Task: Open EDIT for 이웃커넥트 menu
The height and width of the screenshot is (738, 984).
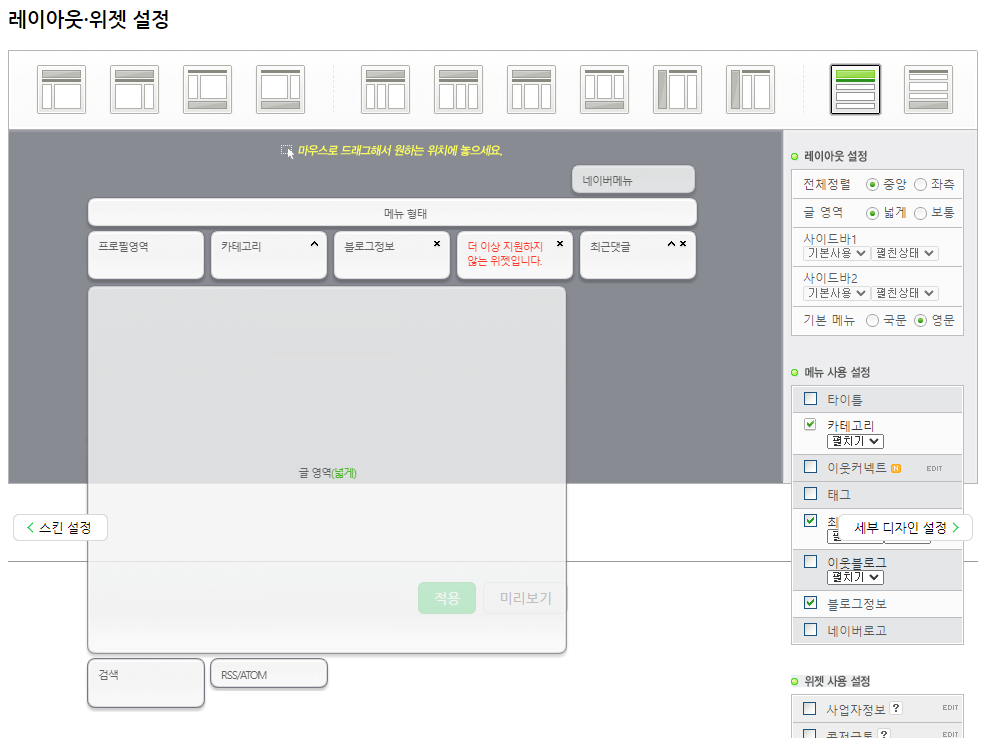Action: click(934, 468)
